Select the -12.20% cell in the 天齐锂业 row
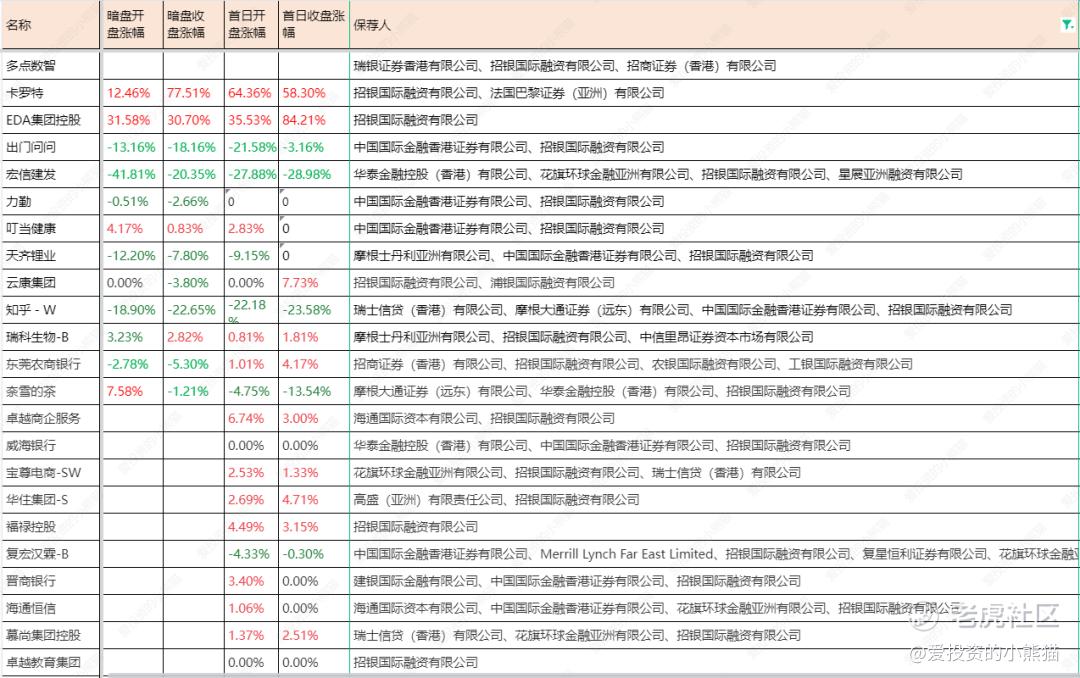This screenshot has width=1080, height=678. click(132, 256)
